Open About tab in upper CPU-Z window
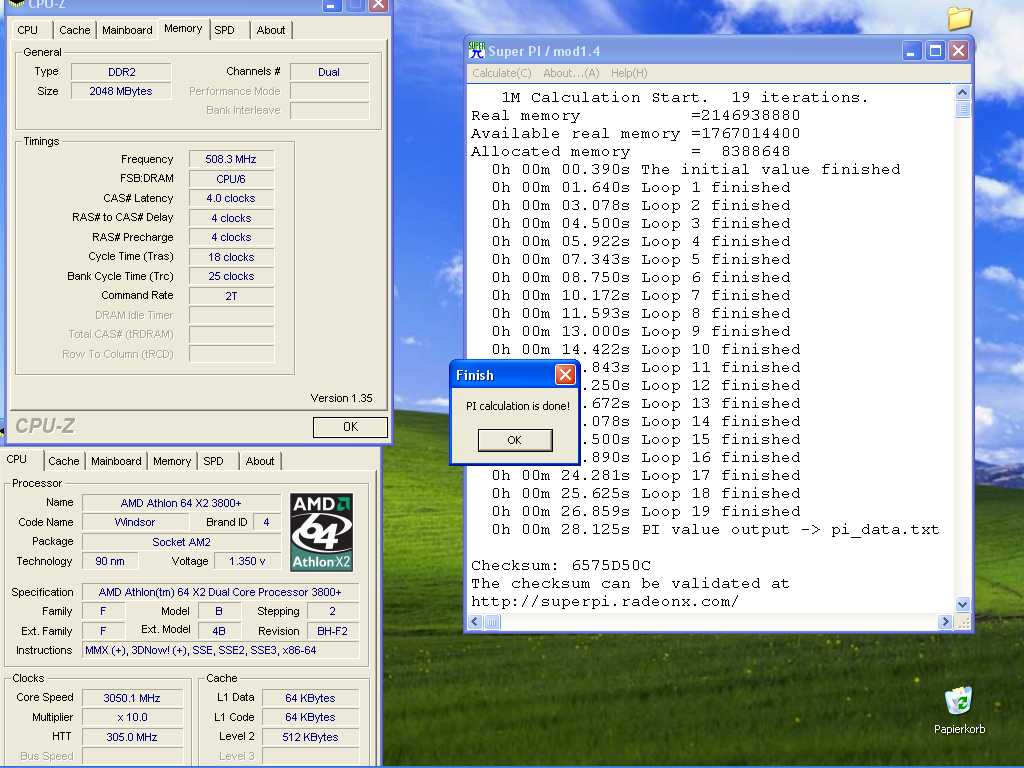The image size is (1024, 768). (x=270, y=30)
